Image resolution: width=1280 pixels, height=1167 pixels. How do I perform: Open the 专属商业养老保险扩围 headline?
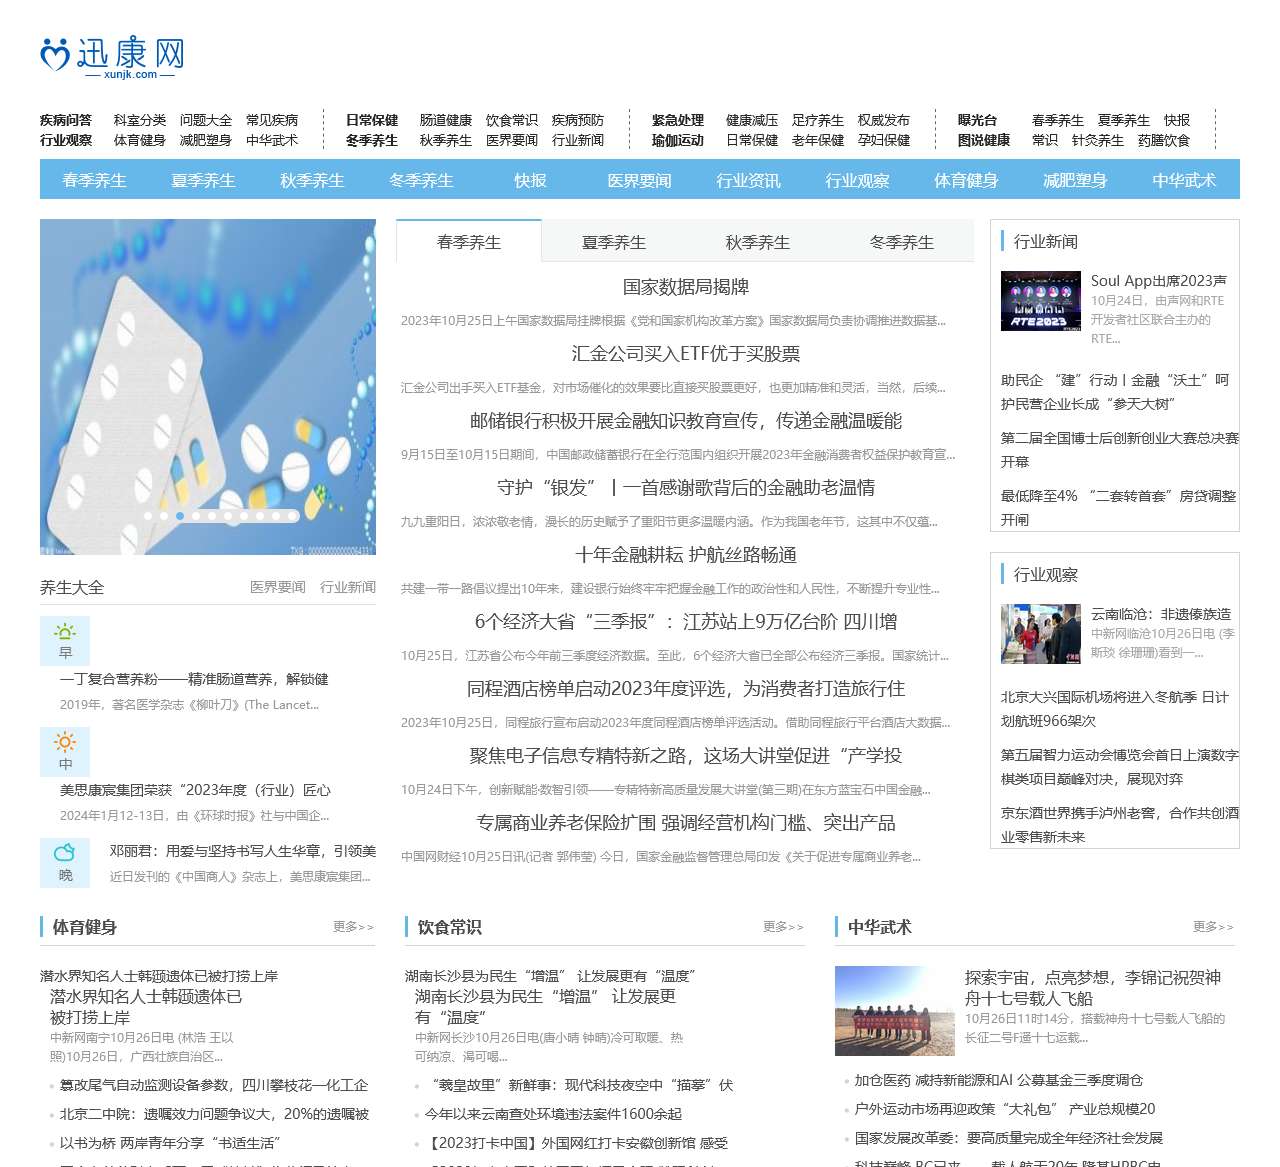pos(686,823)
